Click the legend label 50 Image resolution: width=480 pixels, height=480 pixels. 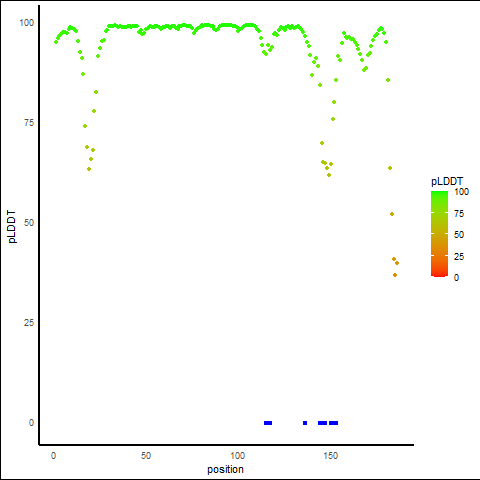click(x=459, y=235)
